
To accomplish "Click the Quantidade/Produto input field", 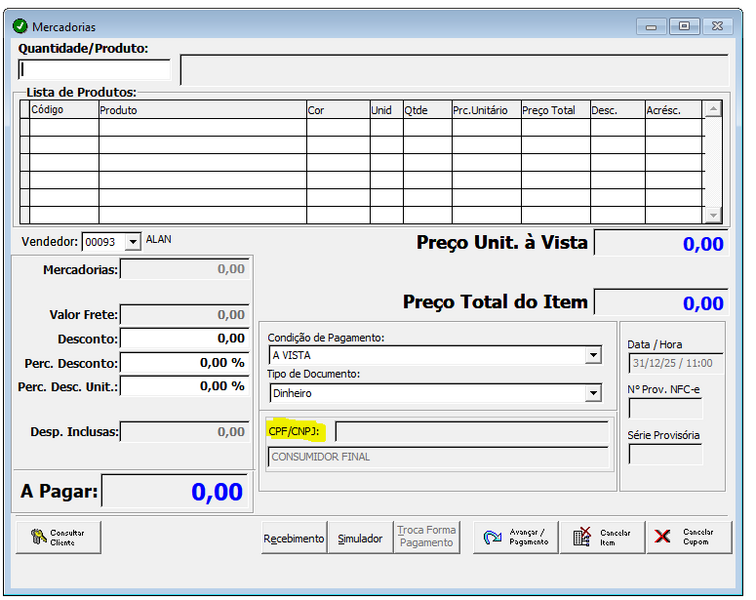I will (x=95, y=70).
